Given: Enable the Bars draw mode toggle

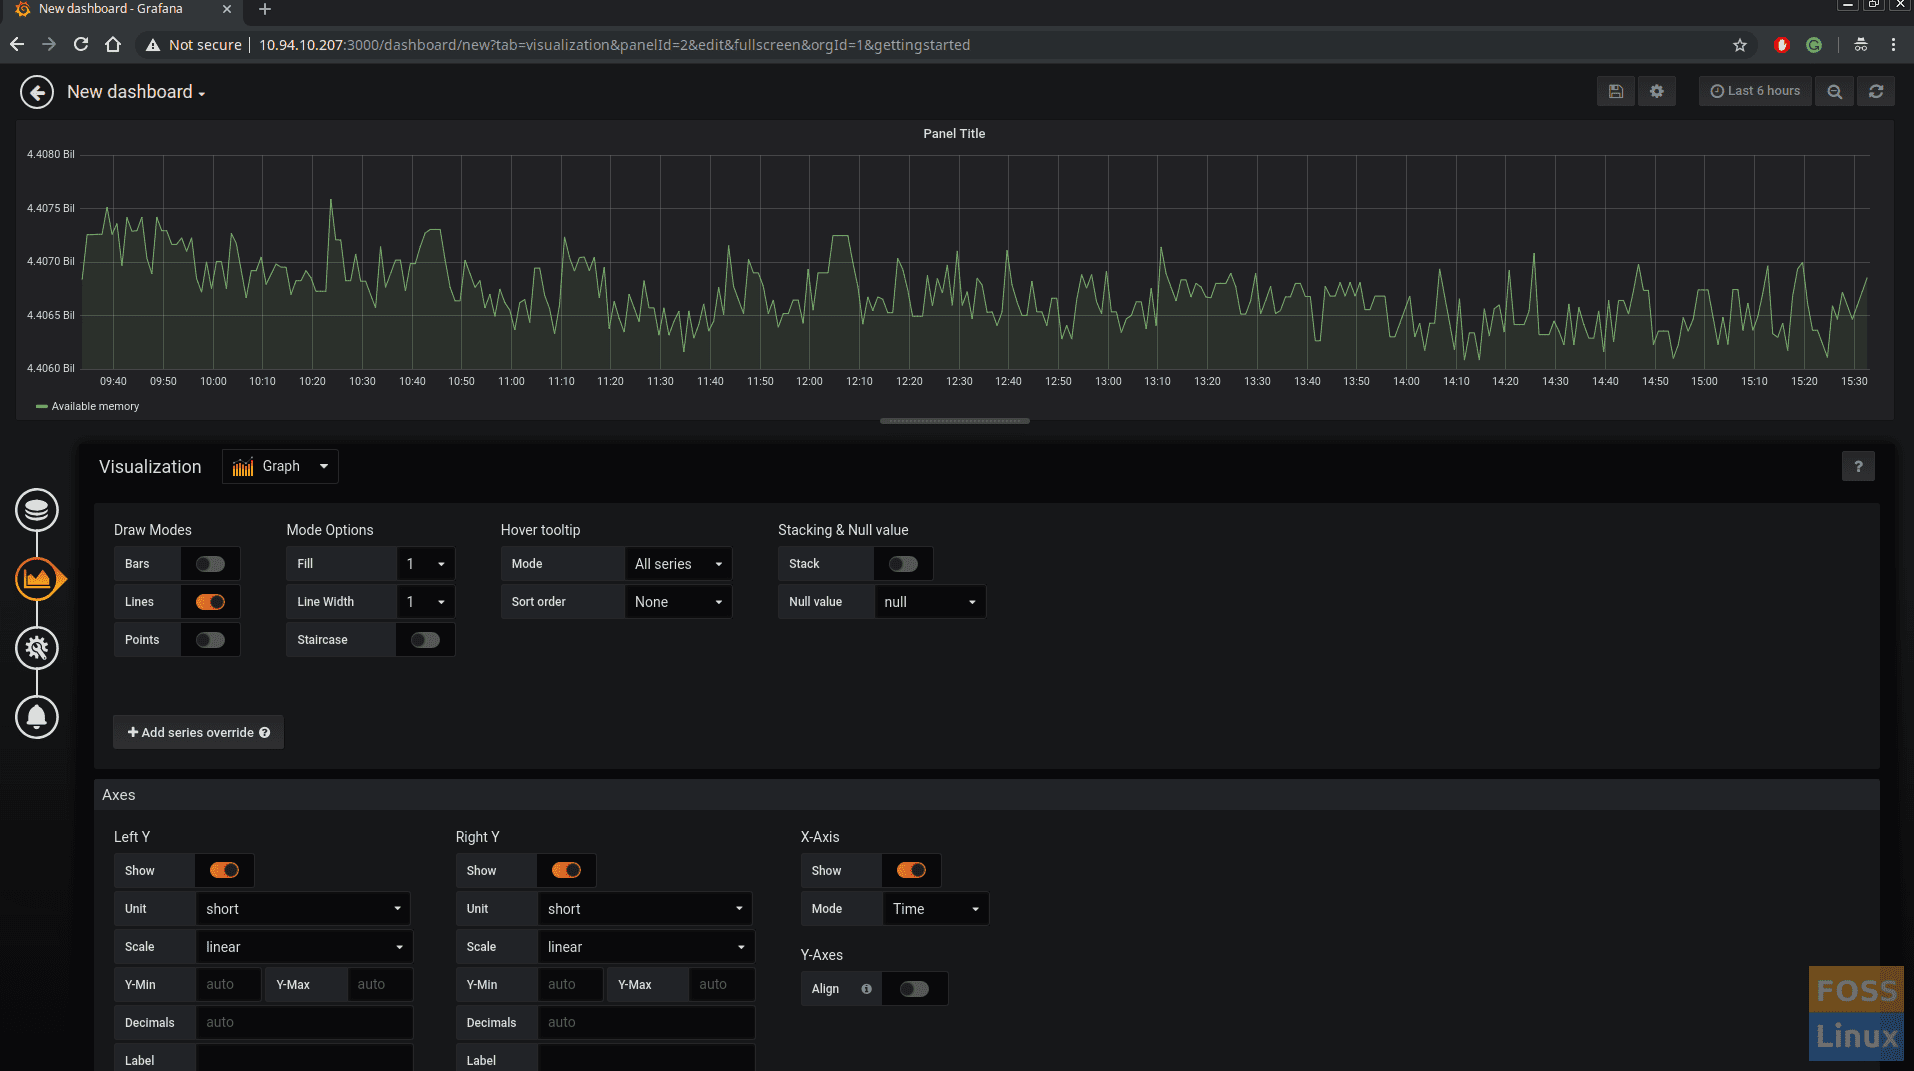Looking at the screenshot, I should point(210,564).
